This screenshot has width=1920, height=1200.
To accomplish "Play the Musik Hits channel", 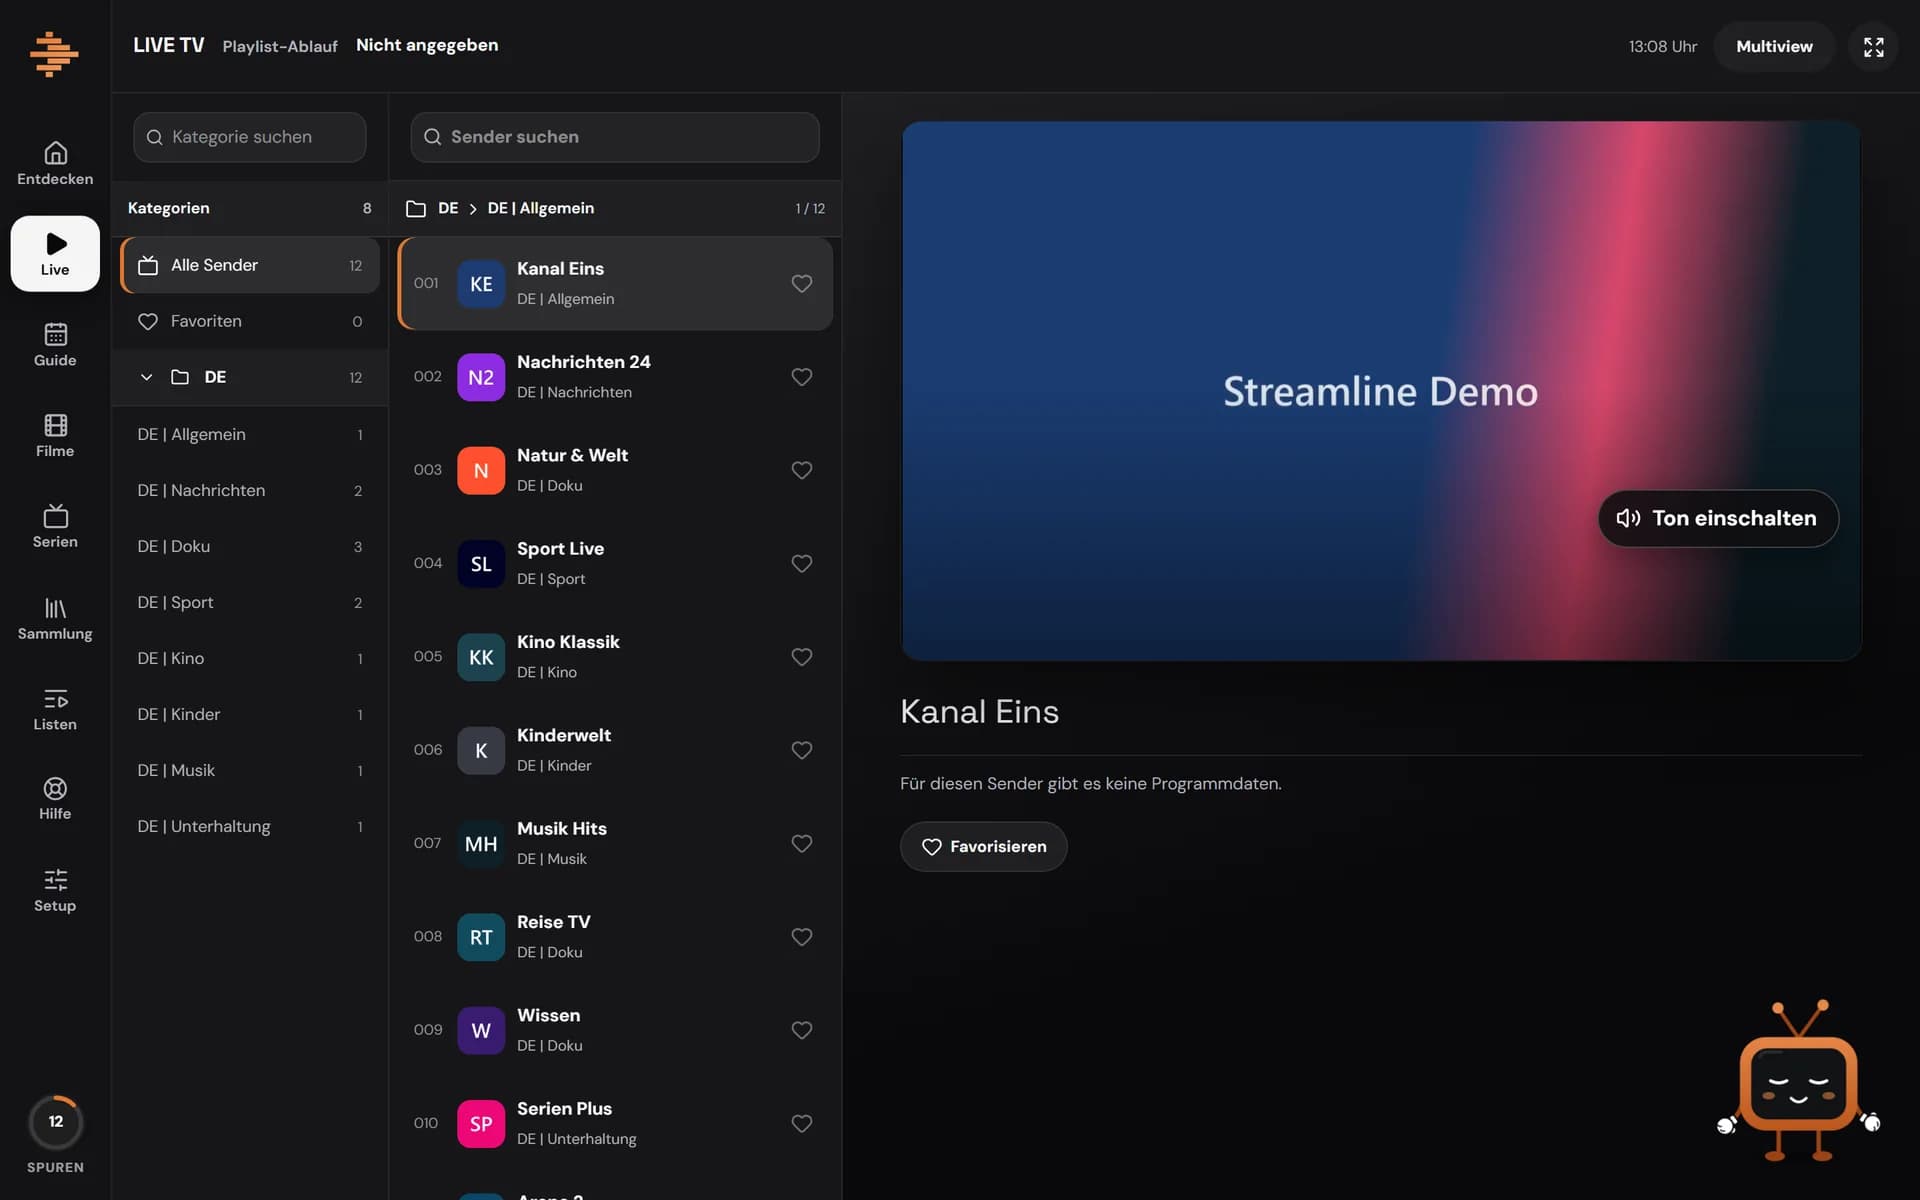I will [x=615, y=844].
